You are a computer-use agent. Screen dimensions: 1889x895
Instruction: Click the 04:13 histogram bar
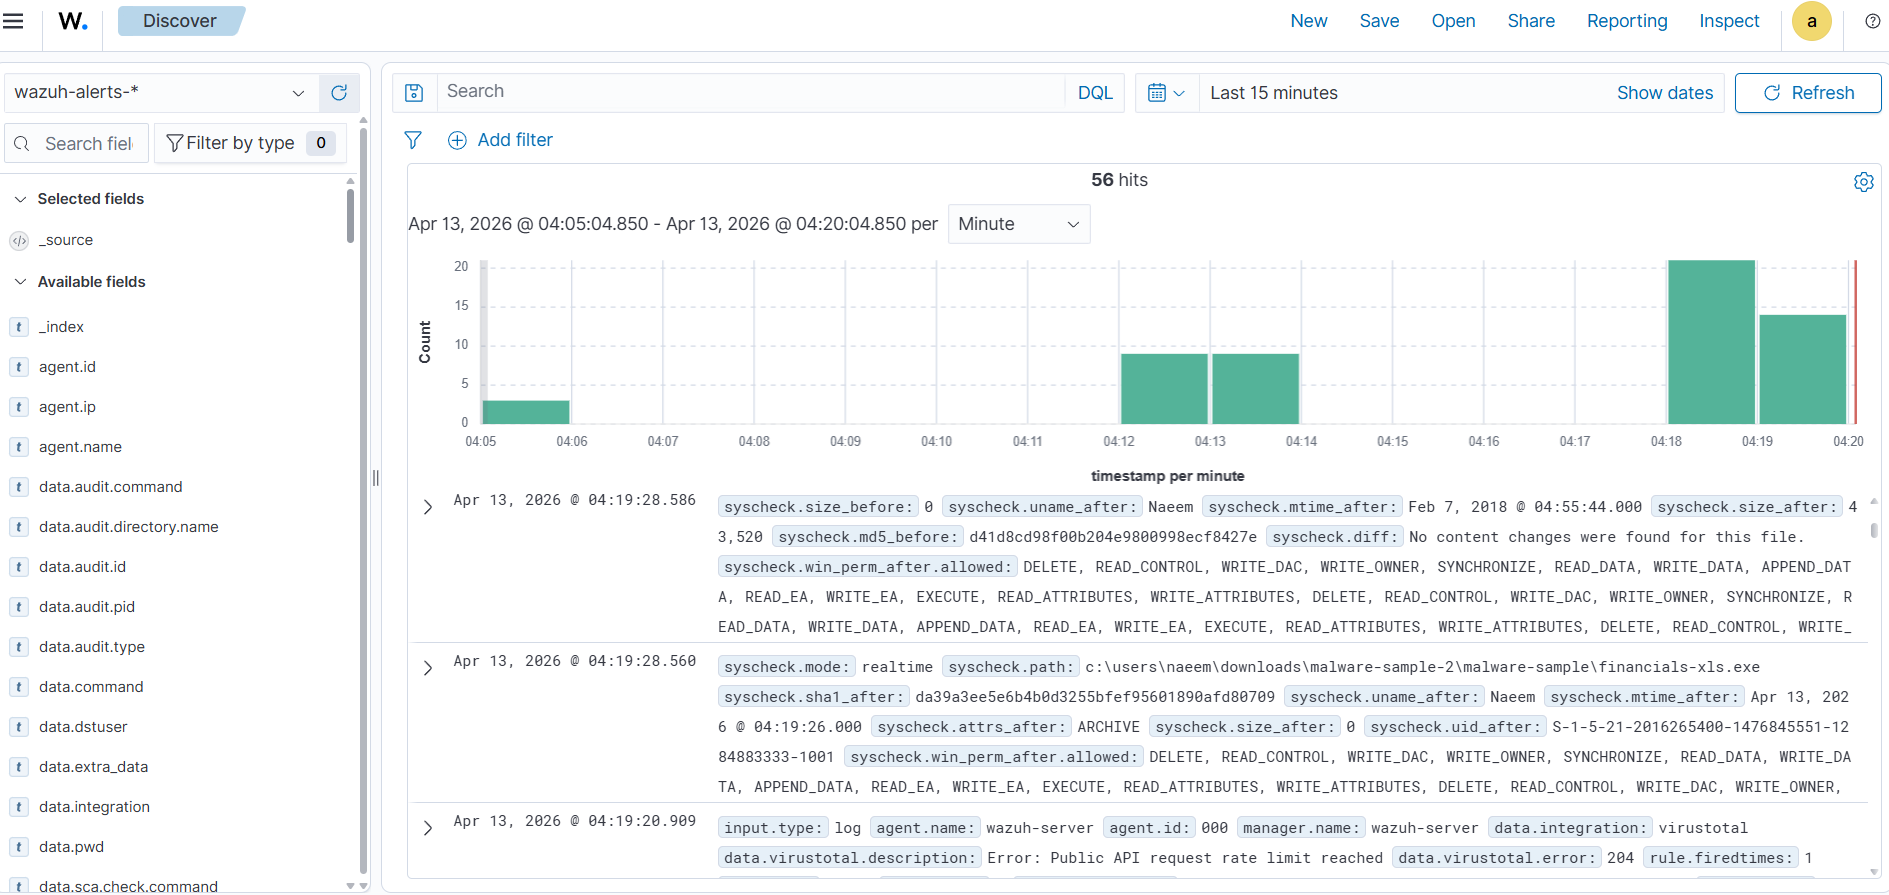click(1255, 389)
